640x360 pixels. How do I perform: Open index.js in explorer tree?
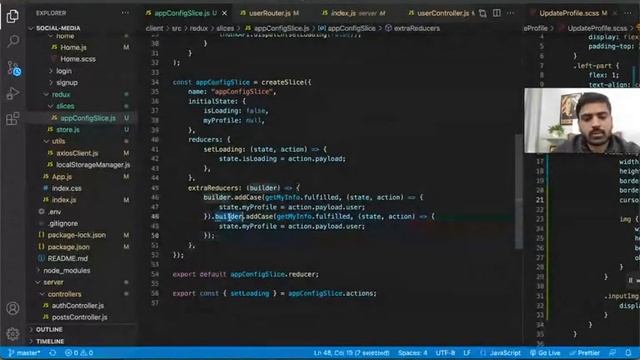coord(64,200)
